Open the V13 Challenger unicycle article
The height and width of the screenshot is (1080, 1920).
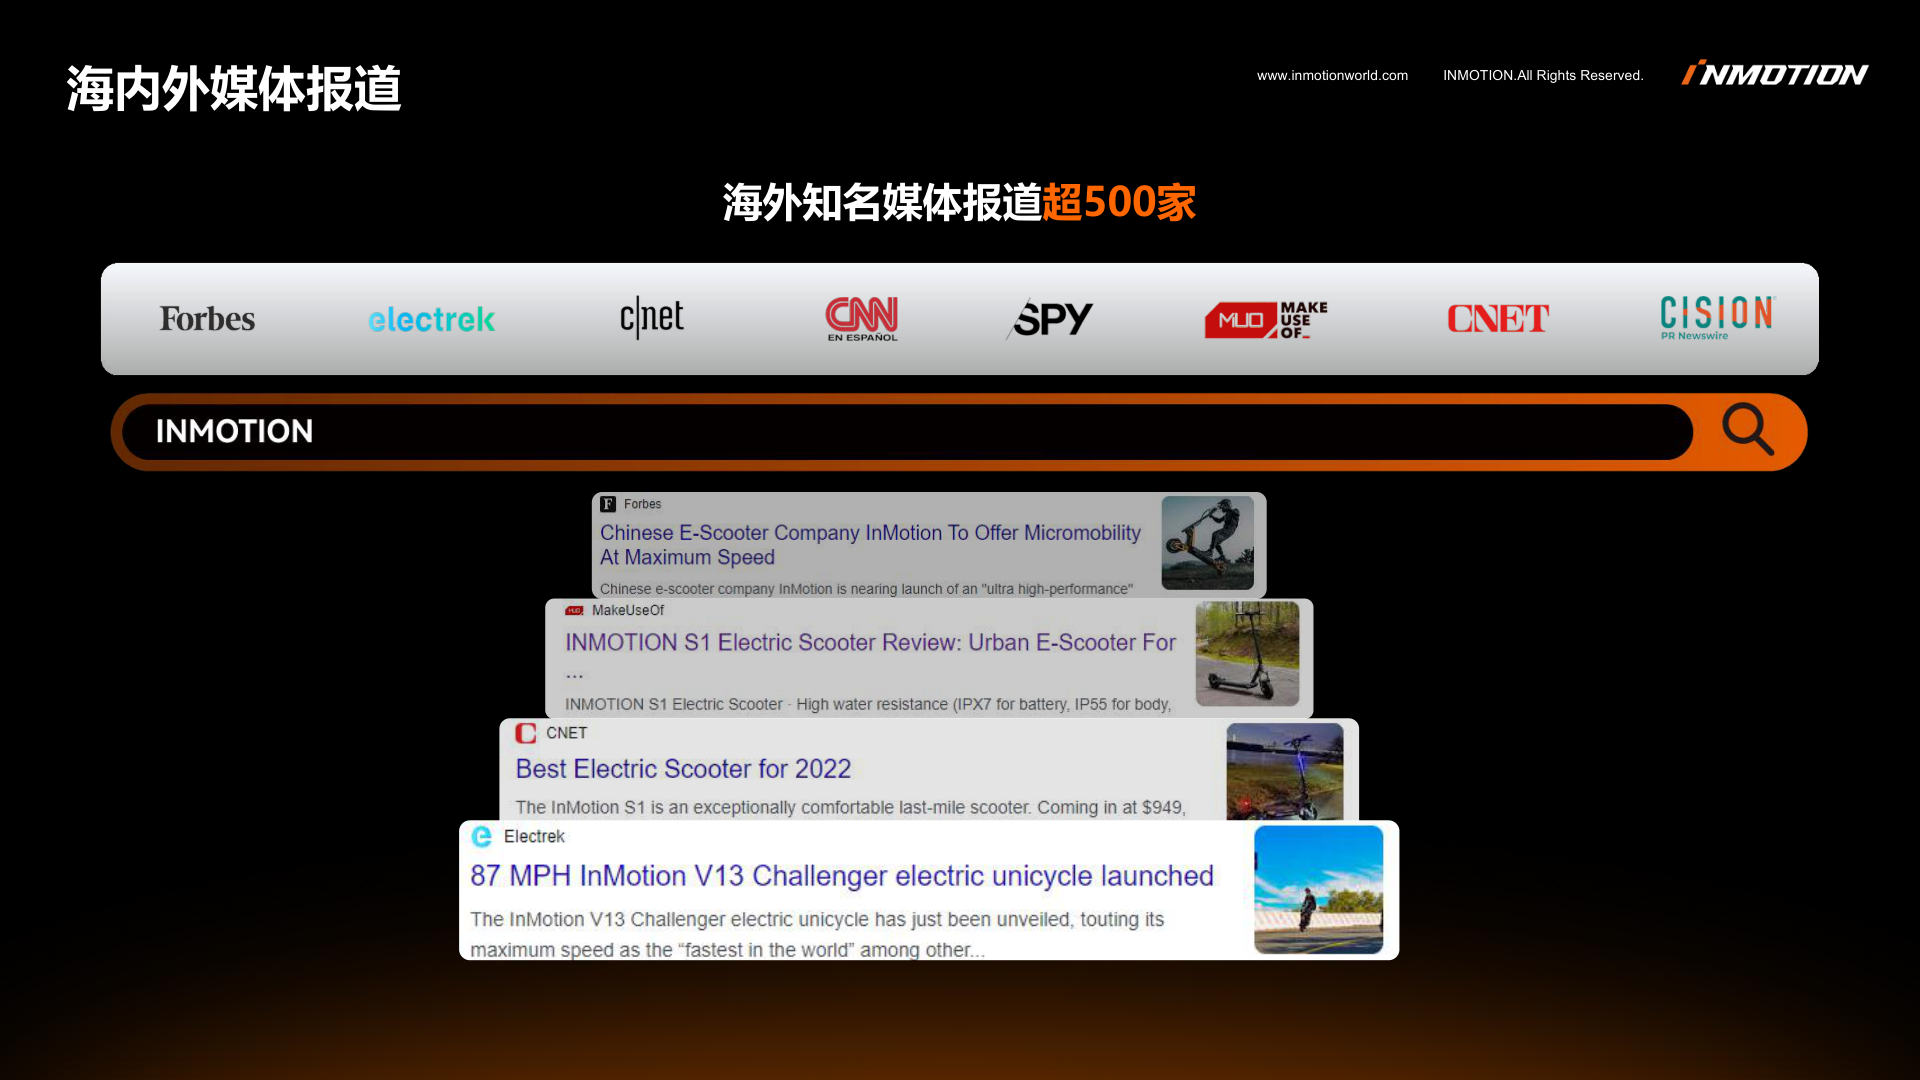842,876
